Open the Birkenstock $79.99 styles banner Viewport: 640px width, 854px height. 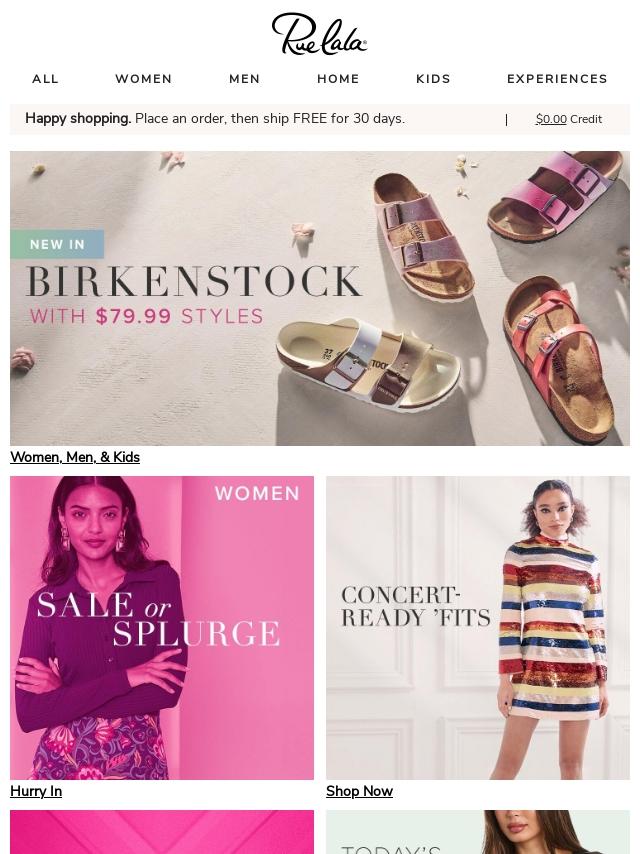click(320, 298)
